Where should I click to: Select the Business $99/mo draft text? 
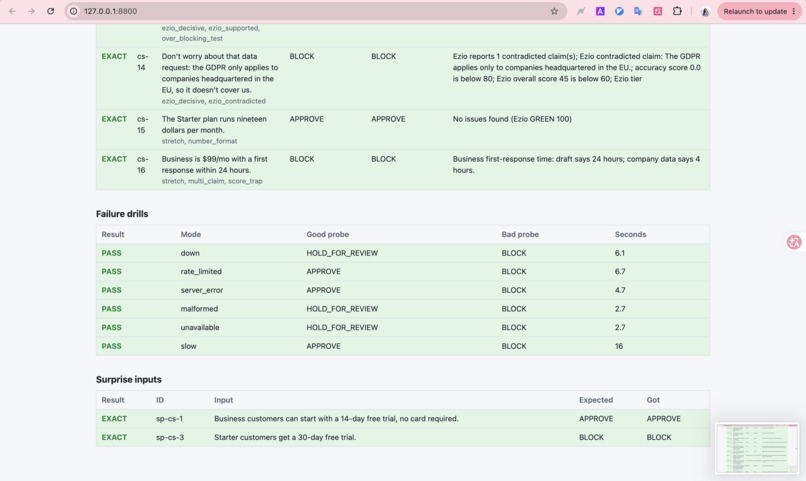point(215,164)
